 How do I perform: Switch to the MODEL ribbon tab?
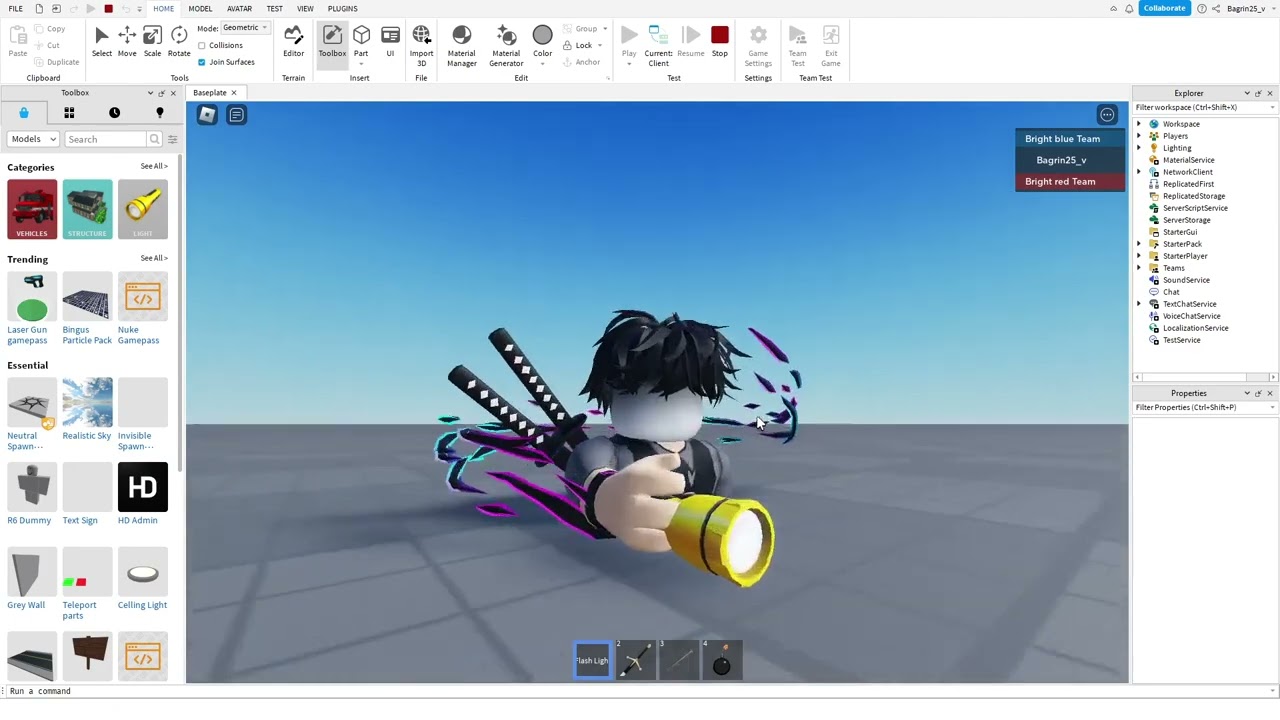(200, 8)
